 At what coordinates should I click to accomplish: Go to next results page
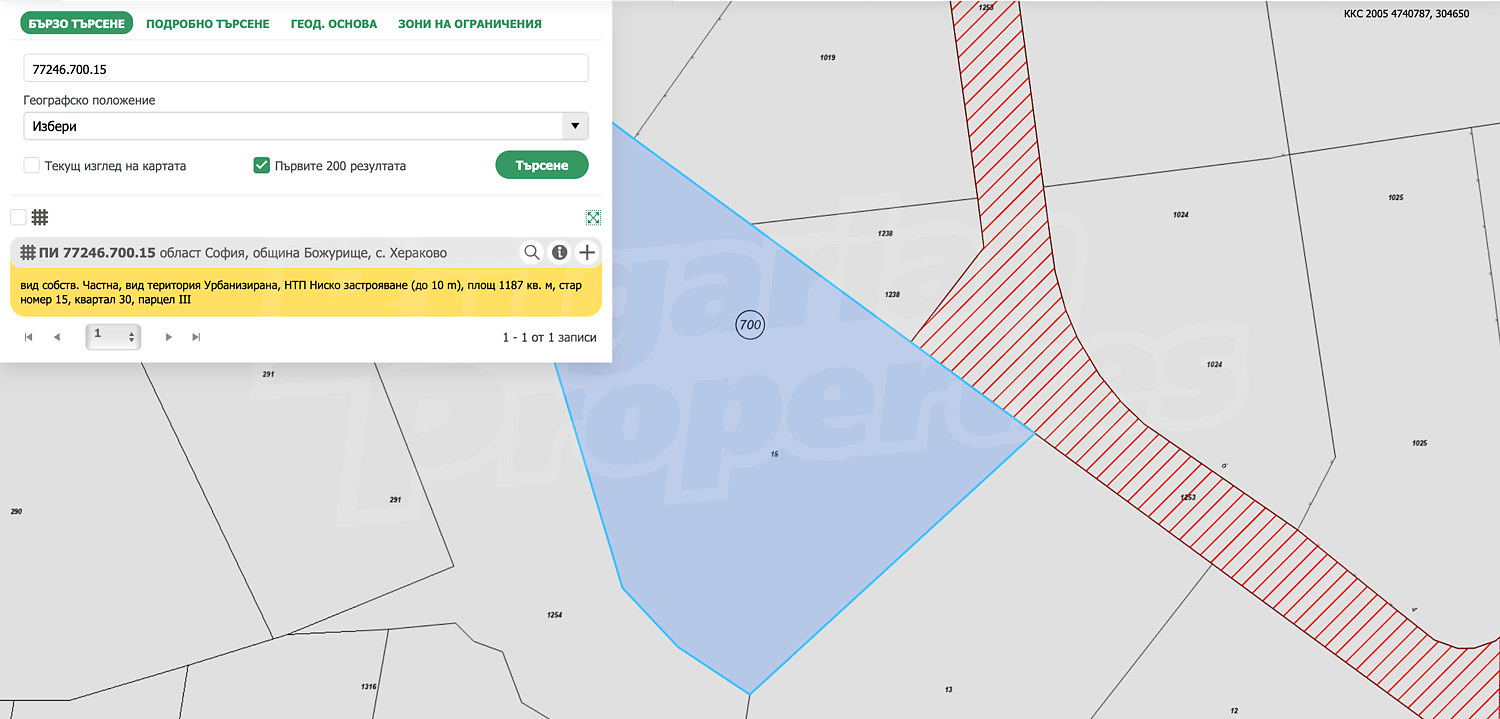click(x=168, y=337)
